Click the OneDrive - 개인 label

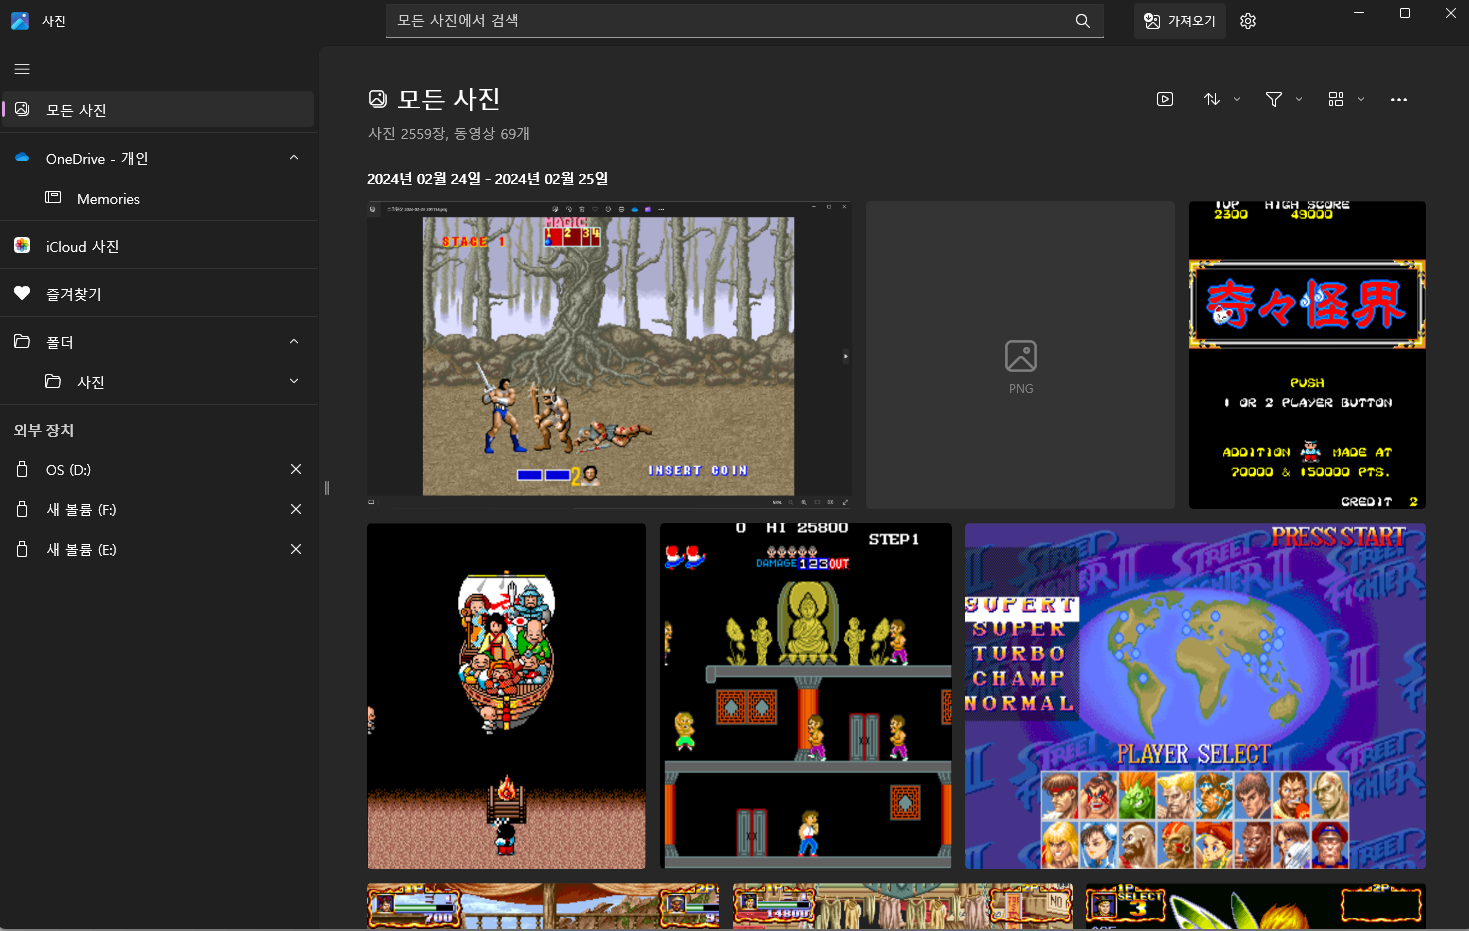click(x=97, y=159)
